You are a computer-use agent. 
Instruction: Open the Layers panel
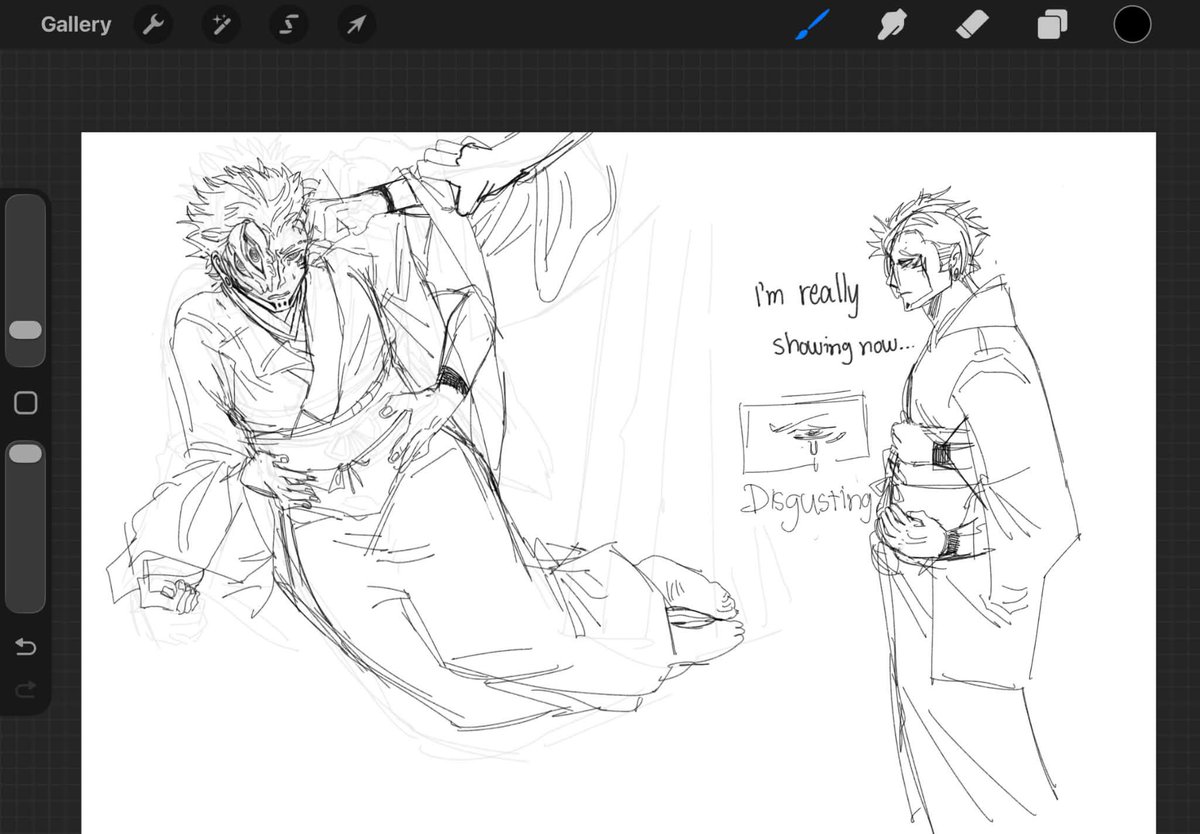[1052, 25]
